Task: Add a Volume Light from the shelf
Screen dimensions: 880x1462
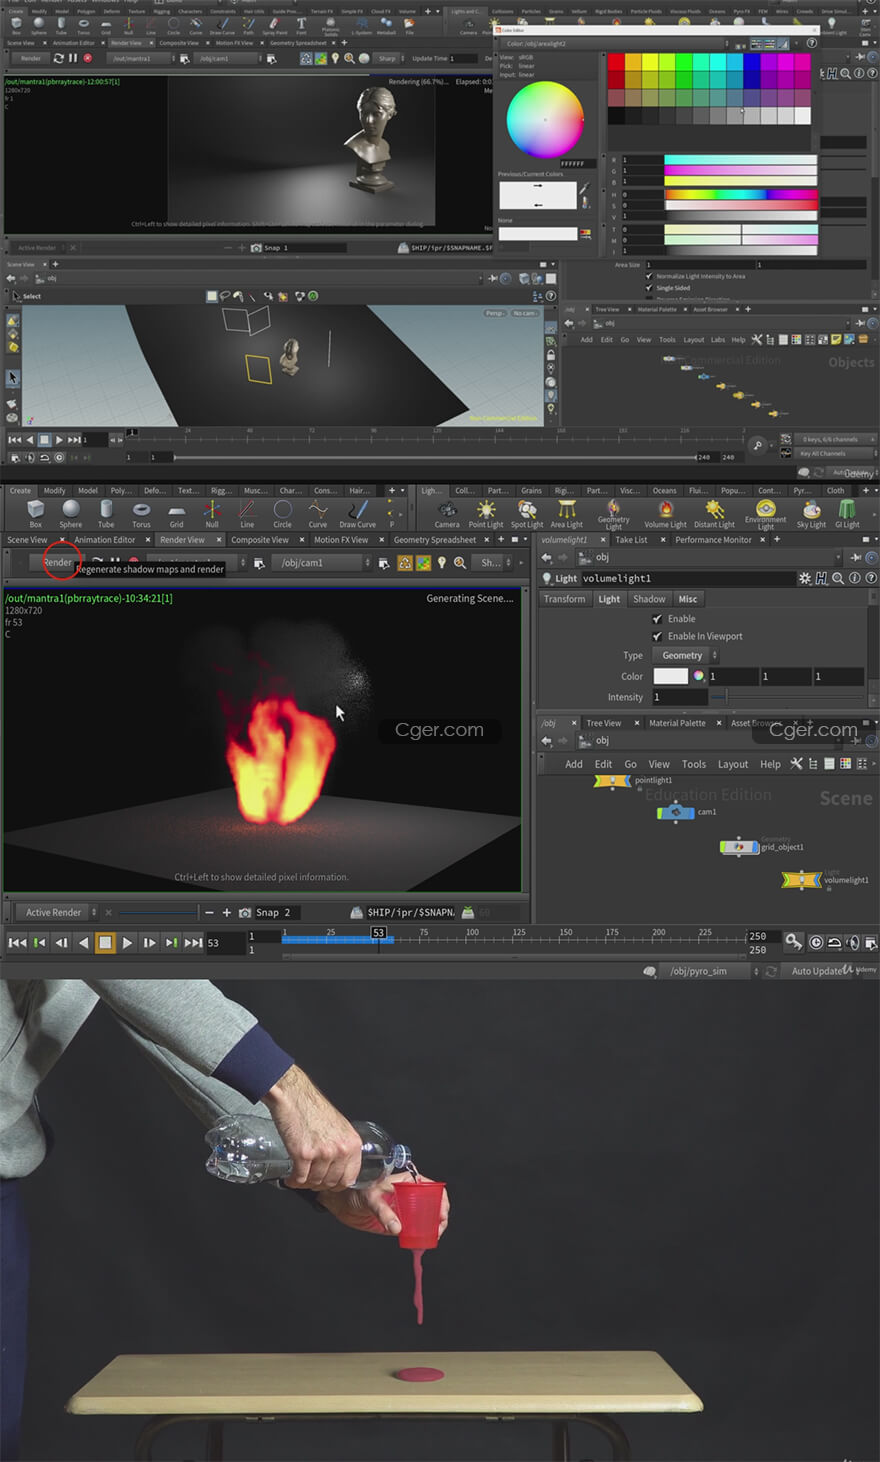Action: click(x=665, y=514)
